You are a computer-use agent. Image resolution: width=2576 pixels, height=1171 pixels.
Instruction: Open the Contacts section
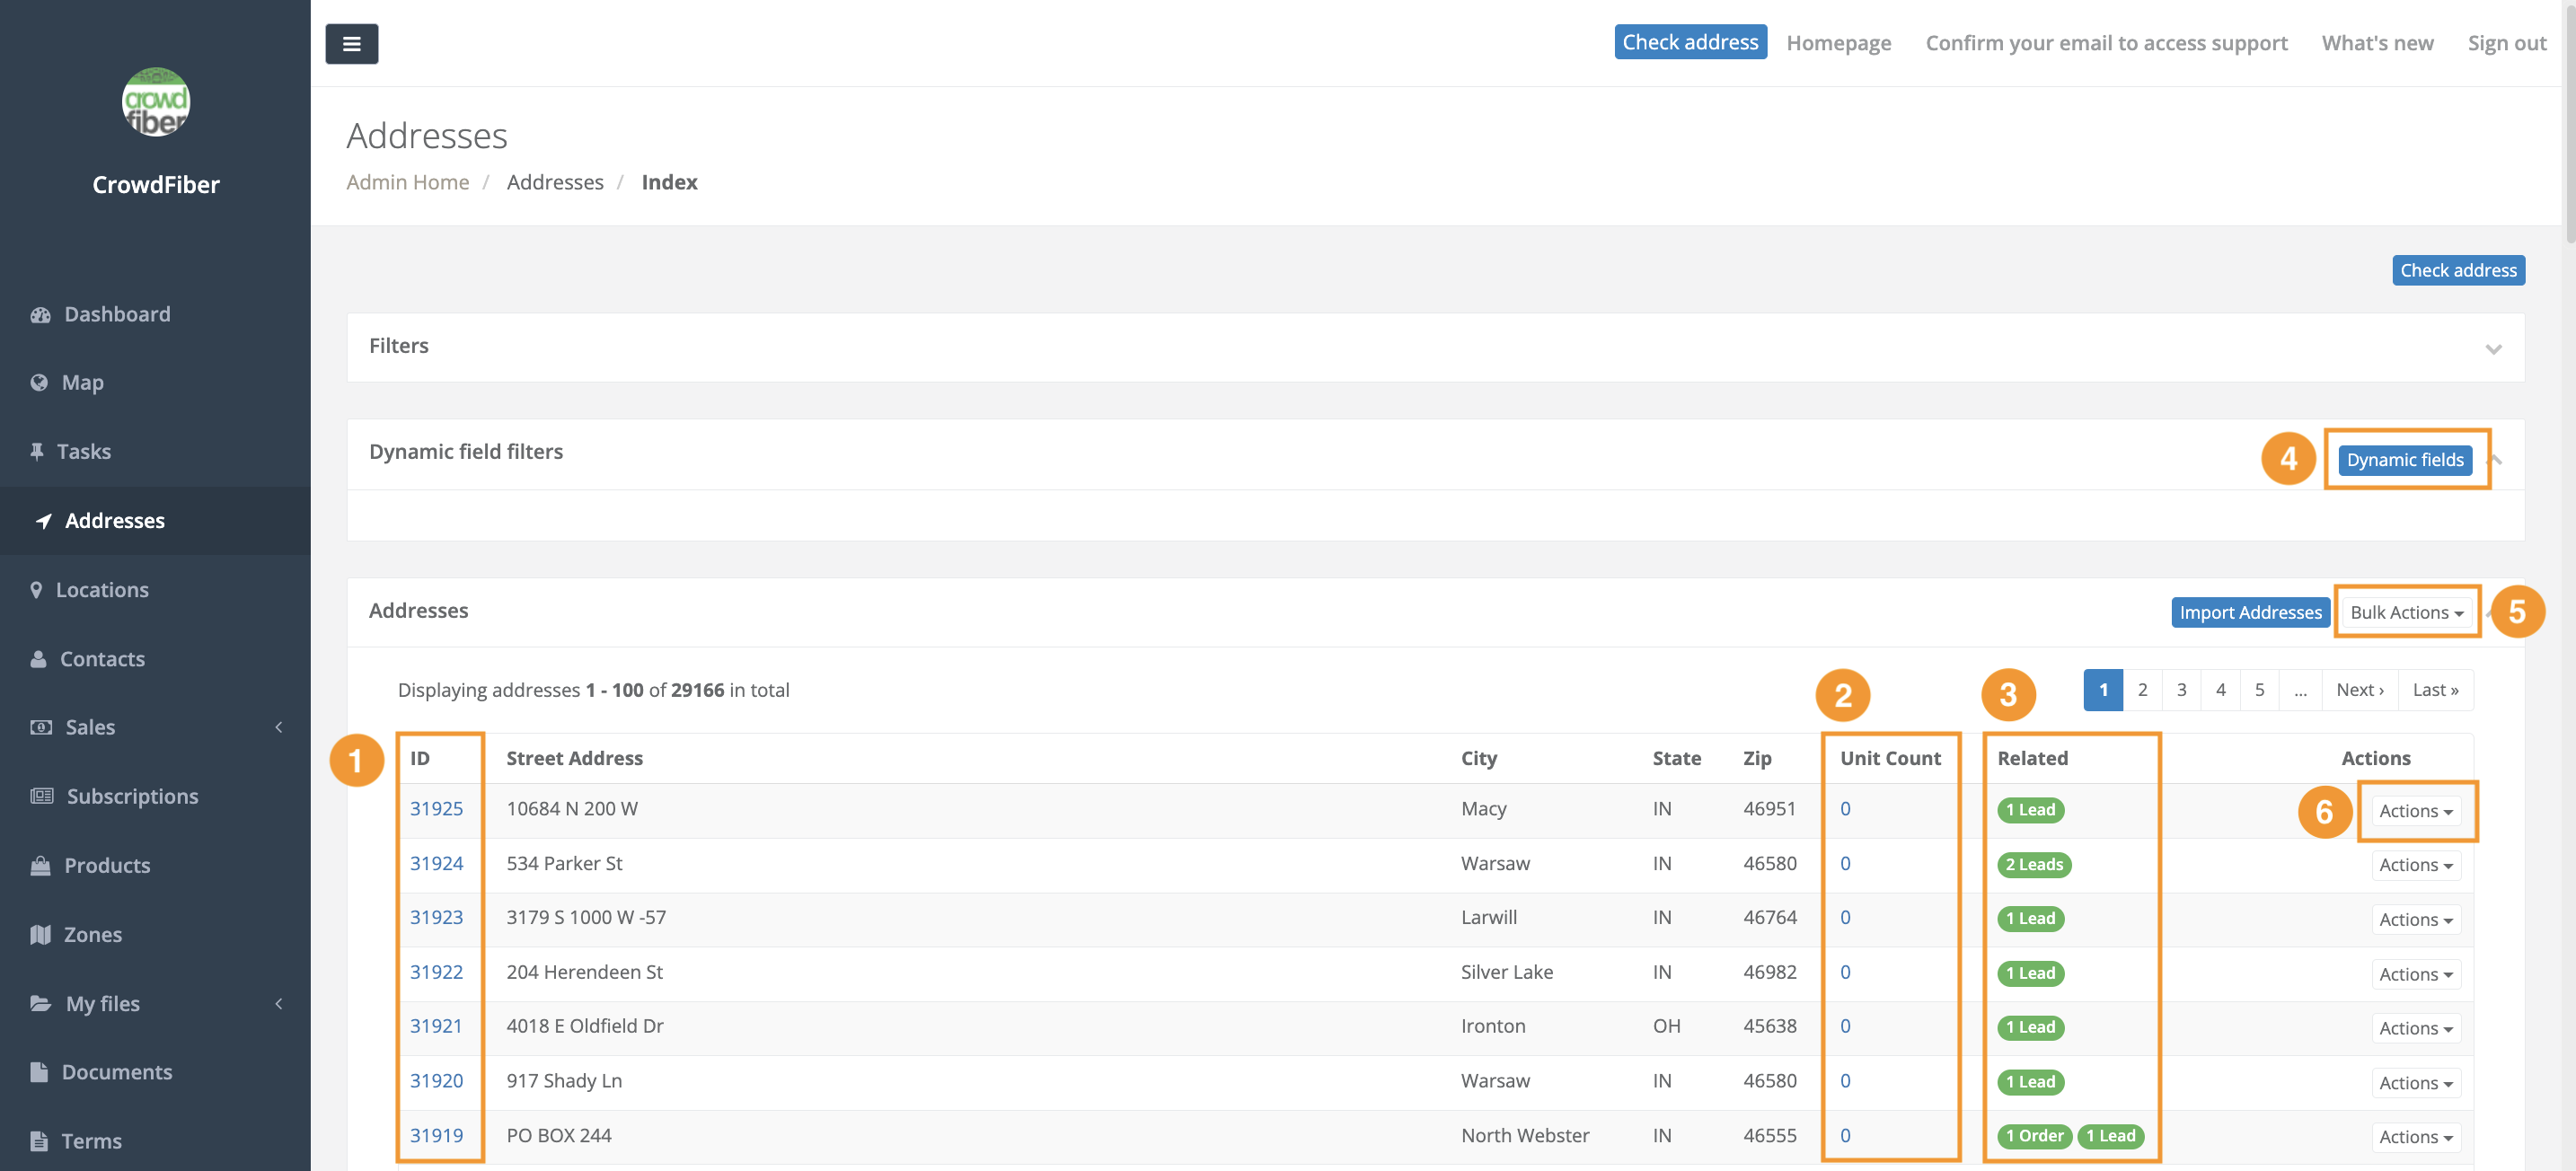pyautogui.click(x=102, y=658)
